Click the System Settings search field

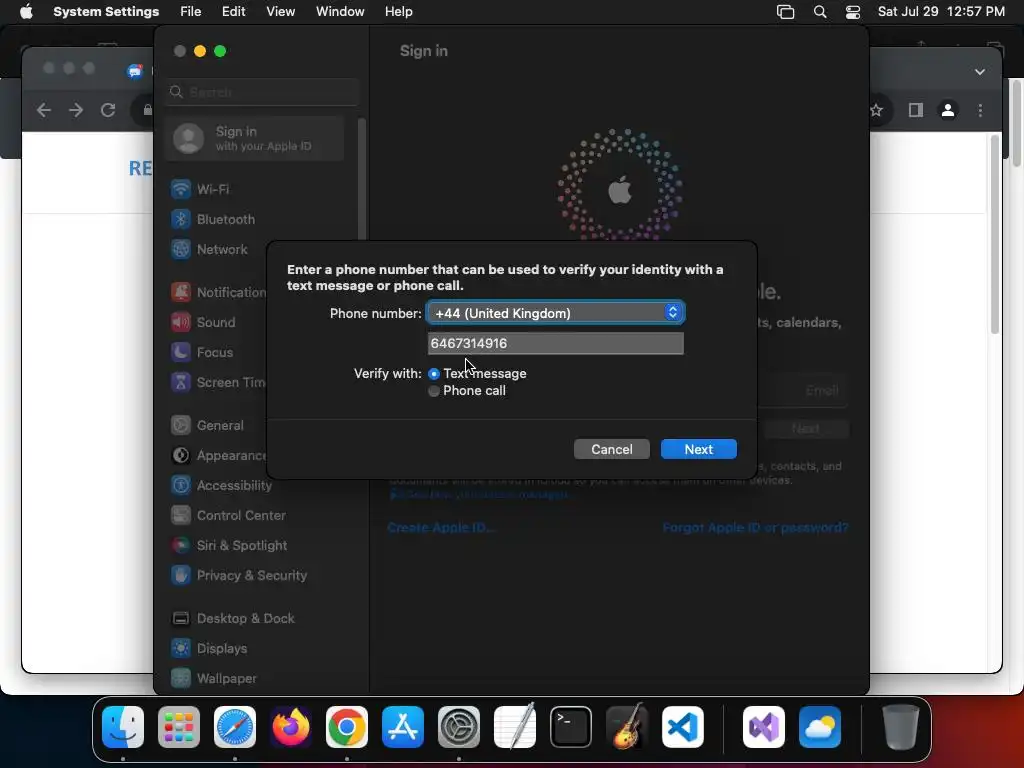pyautogui.click(x=263, y=92)
